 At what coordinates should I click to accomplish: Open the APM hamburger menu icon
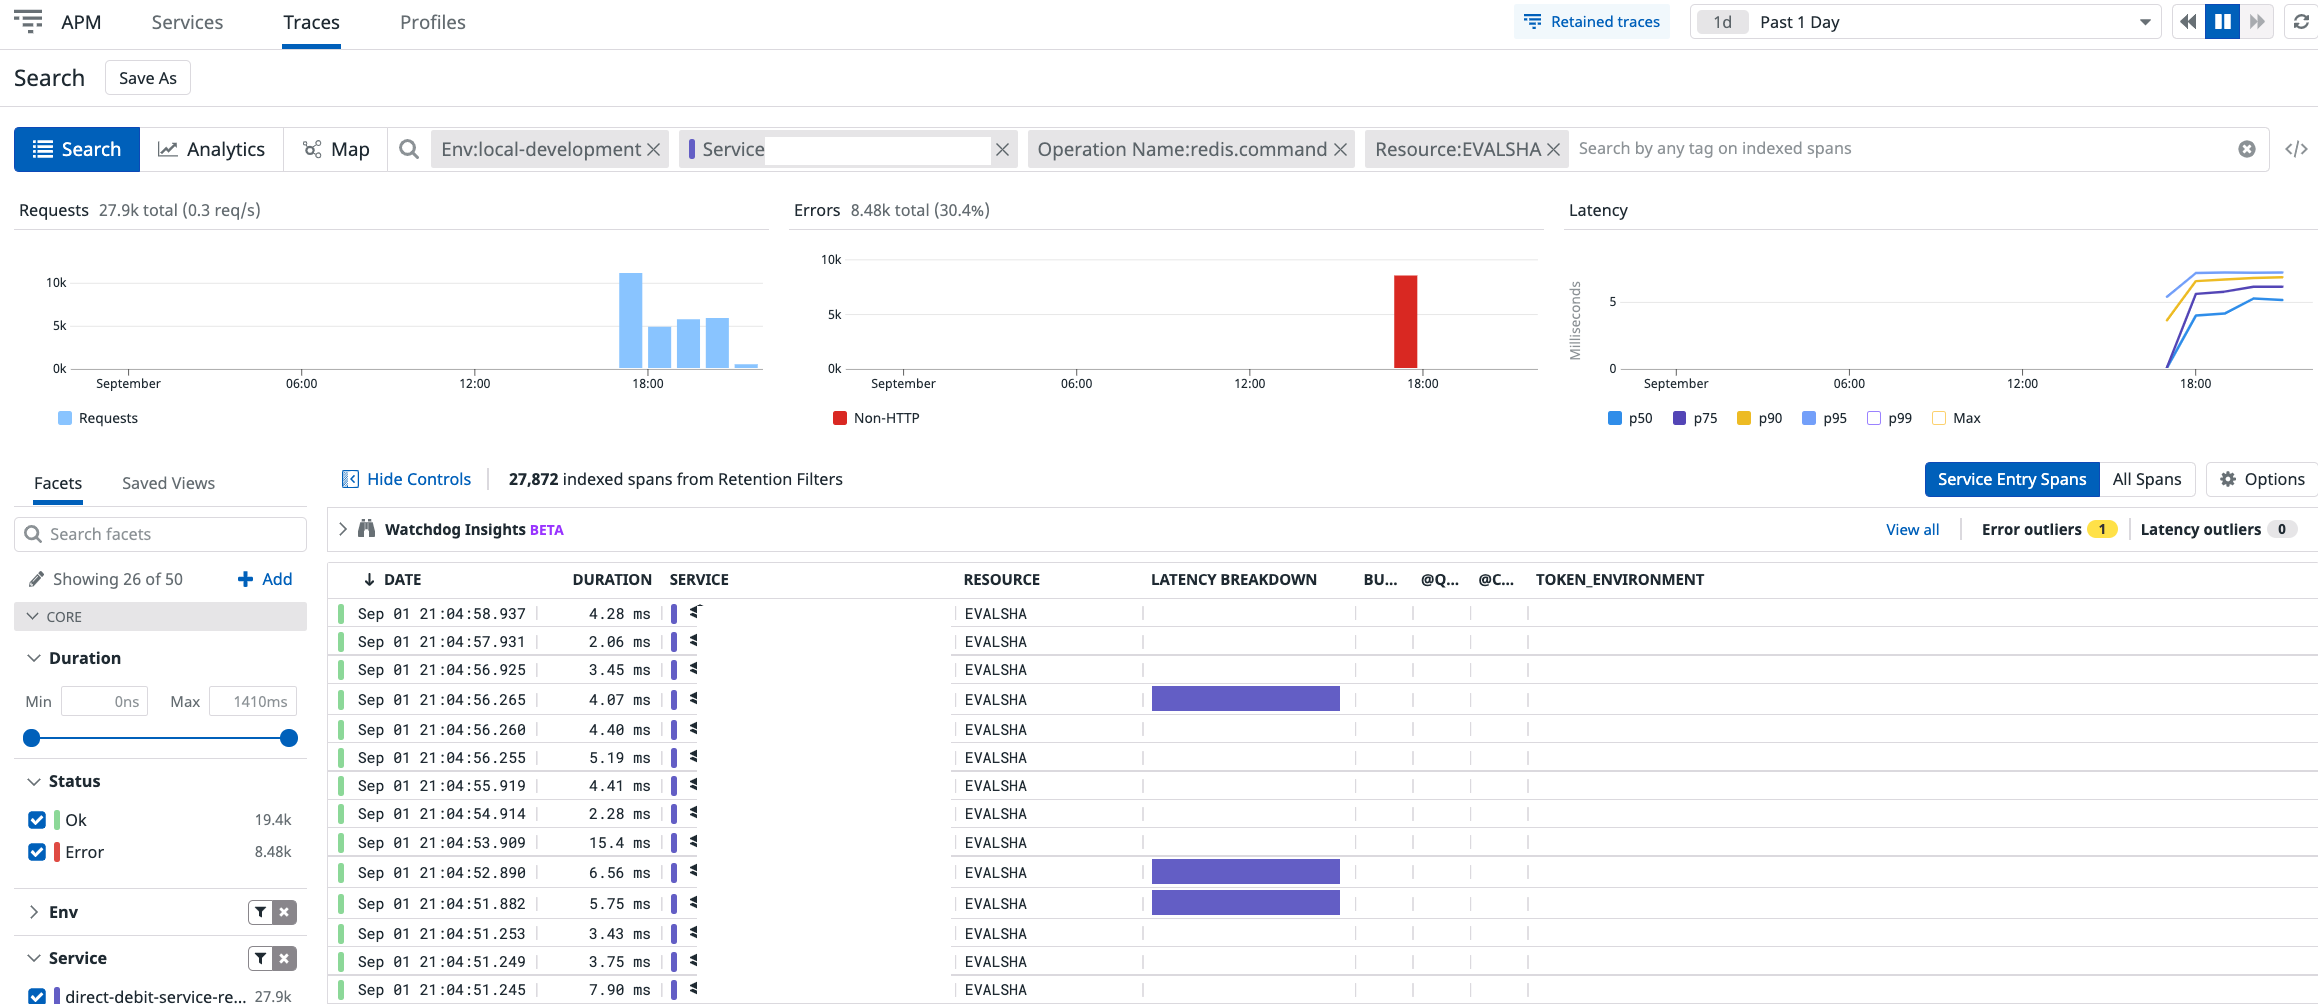click(28, 21)
